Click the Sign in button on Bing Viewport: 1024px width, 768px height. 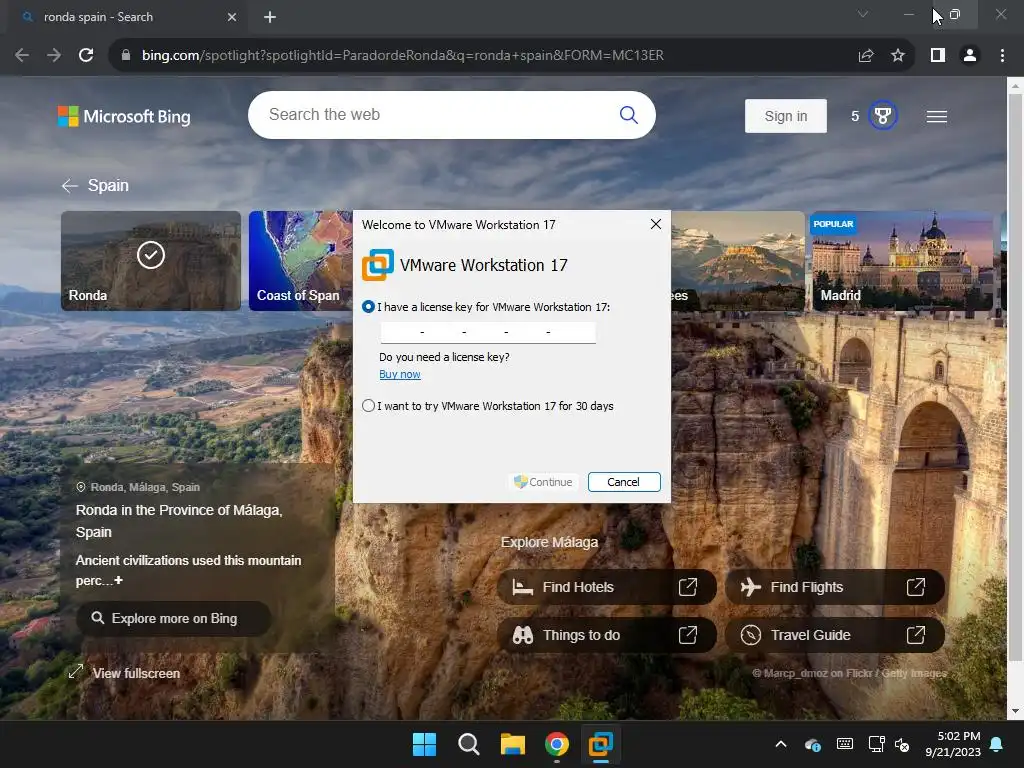[786, 116]
